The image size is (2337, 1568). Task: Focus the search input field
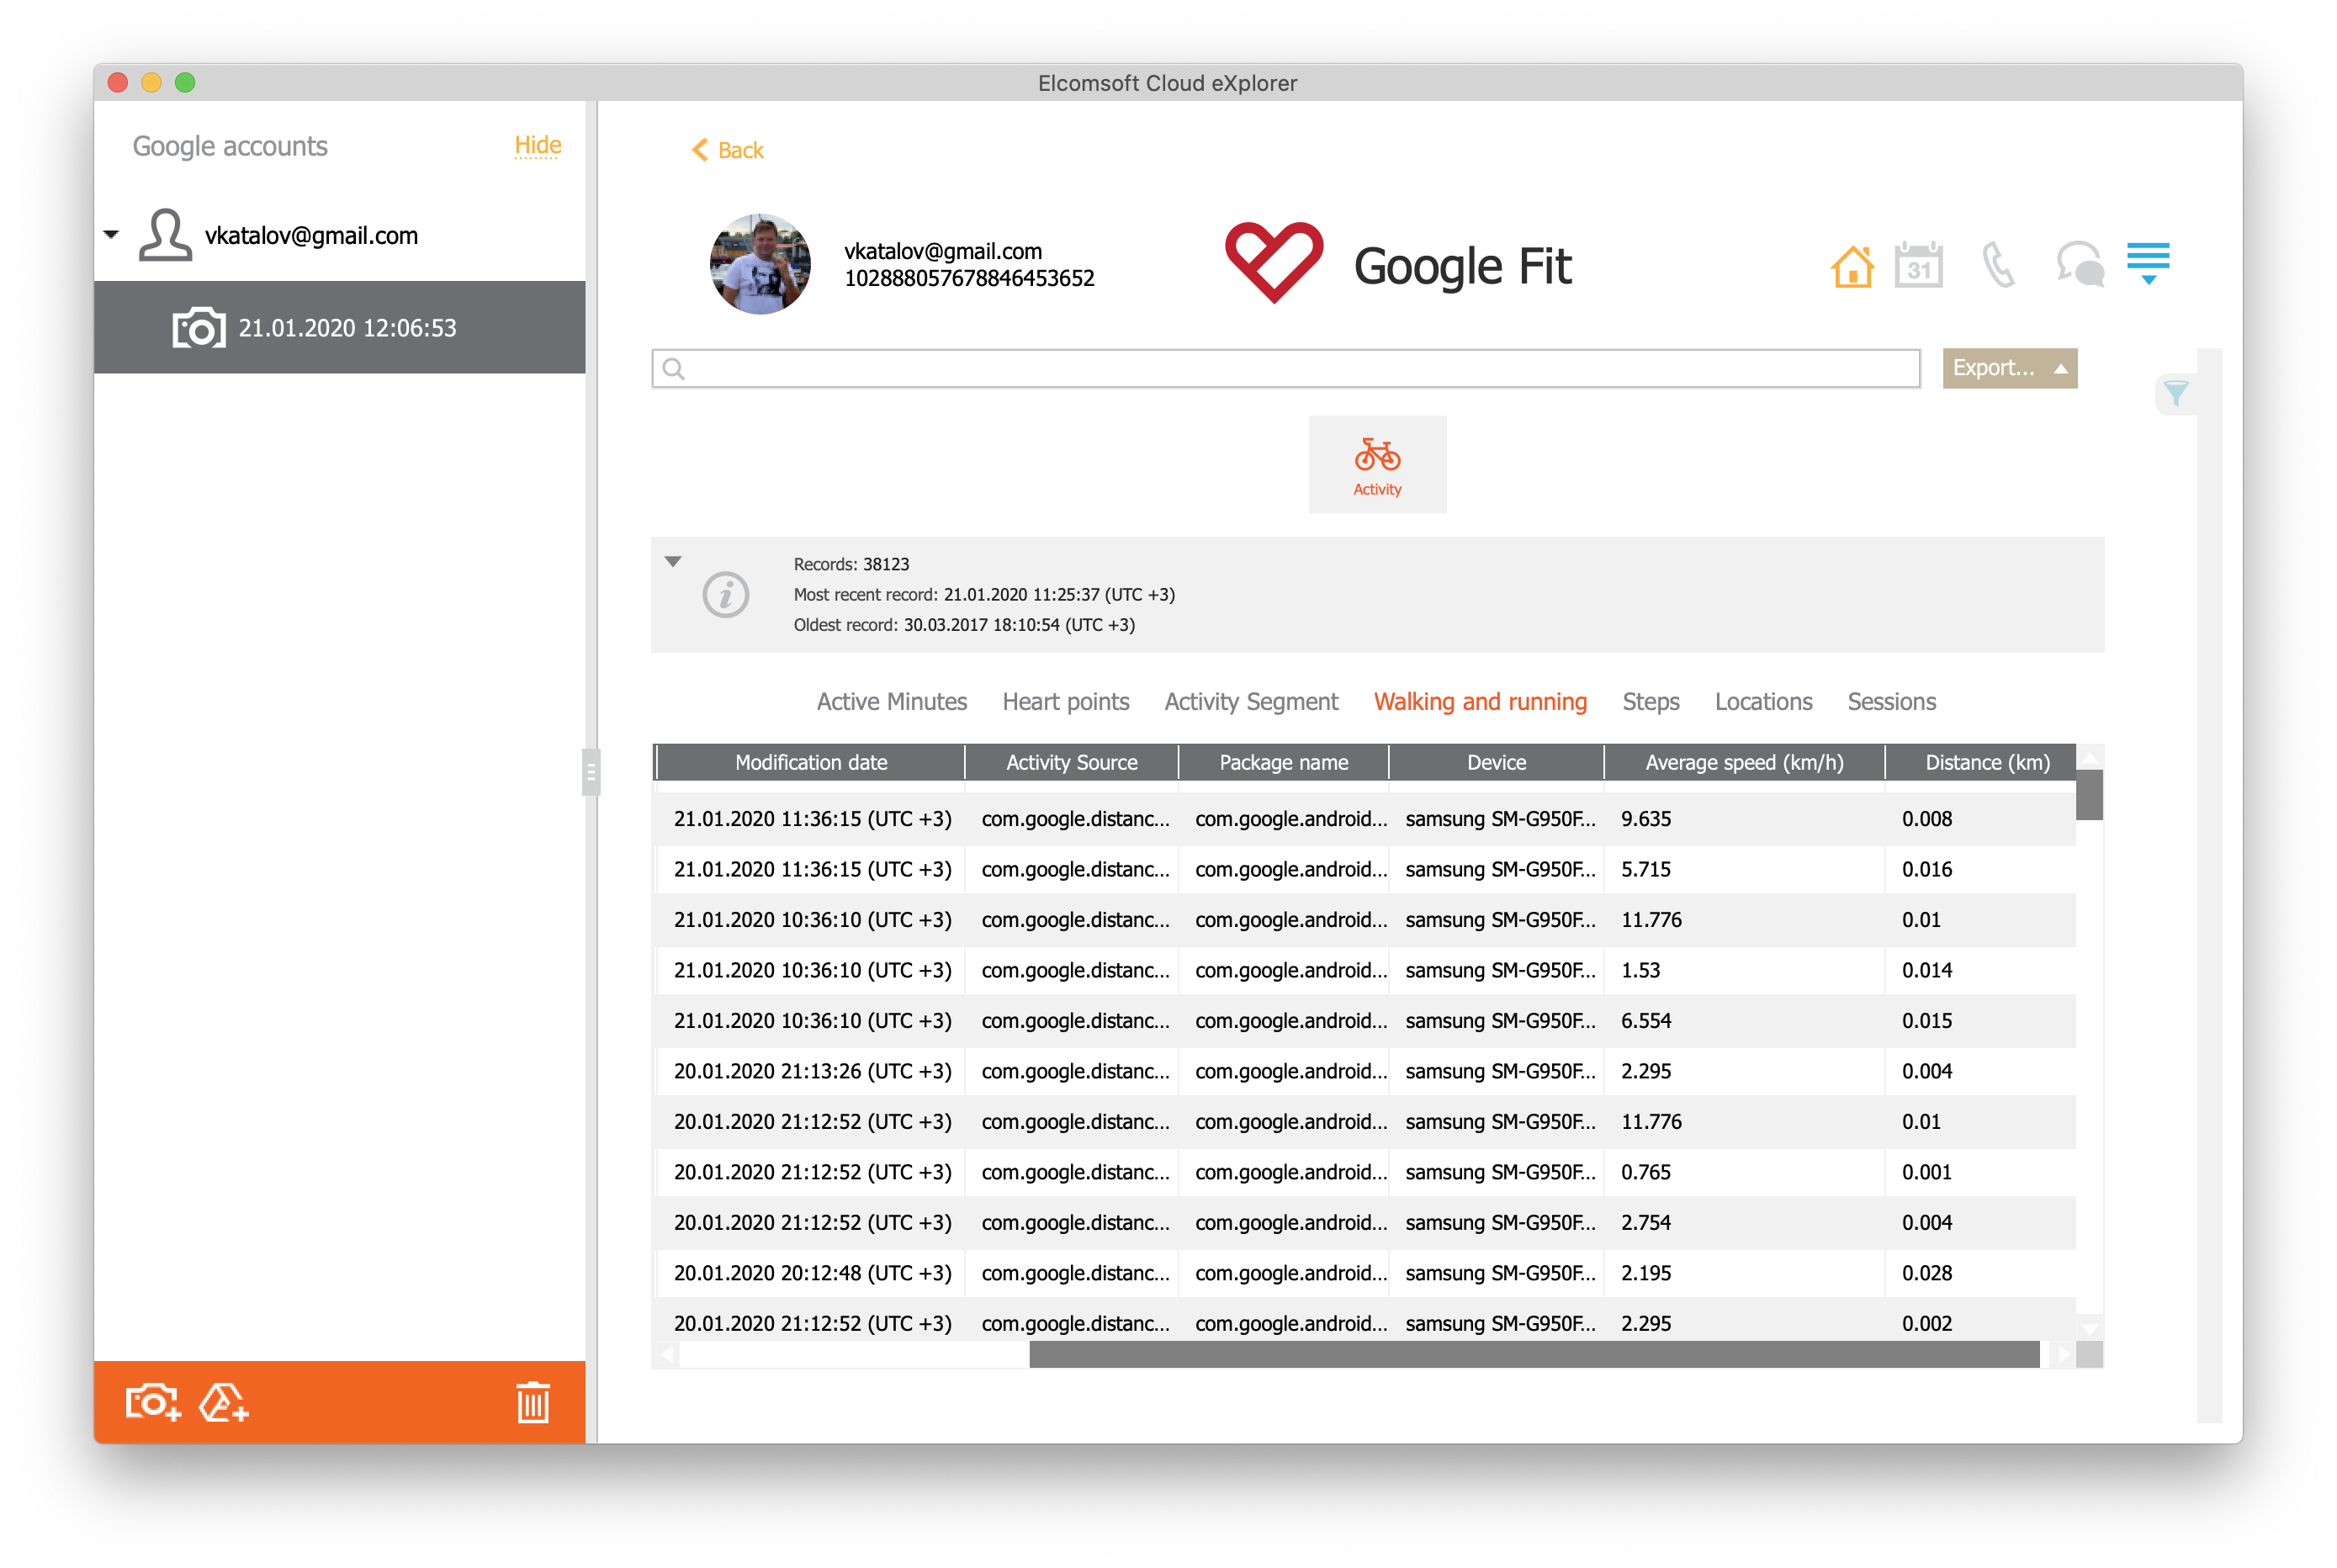(x=1285, y=369)
